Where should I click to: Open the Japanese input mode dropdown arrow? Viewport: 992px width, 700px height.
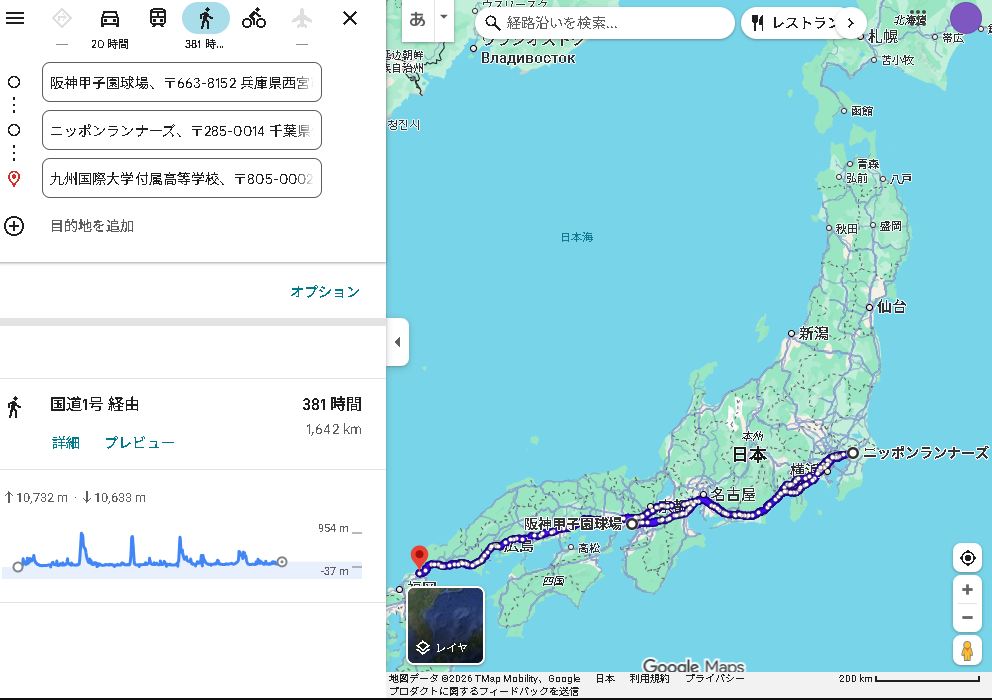(x=444, y=18)
